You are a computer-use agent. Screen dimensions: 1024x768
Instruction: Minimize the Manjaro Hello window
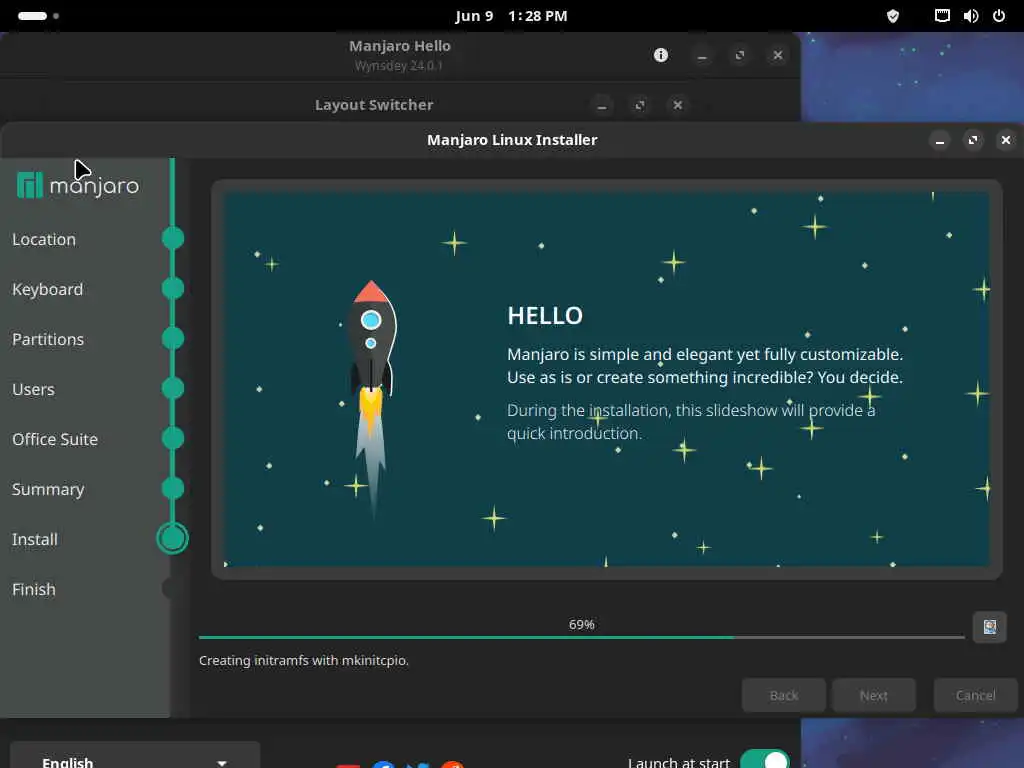pyautogui.click(x=701, y=56)
